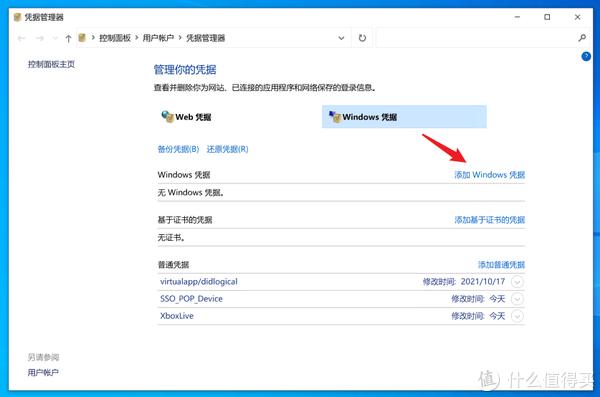Switch to Windows 凭据 tab

[404, 117]
